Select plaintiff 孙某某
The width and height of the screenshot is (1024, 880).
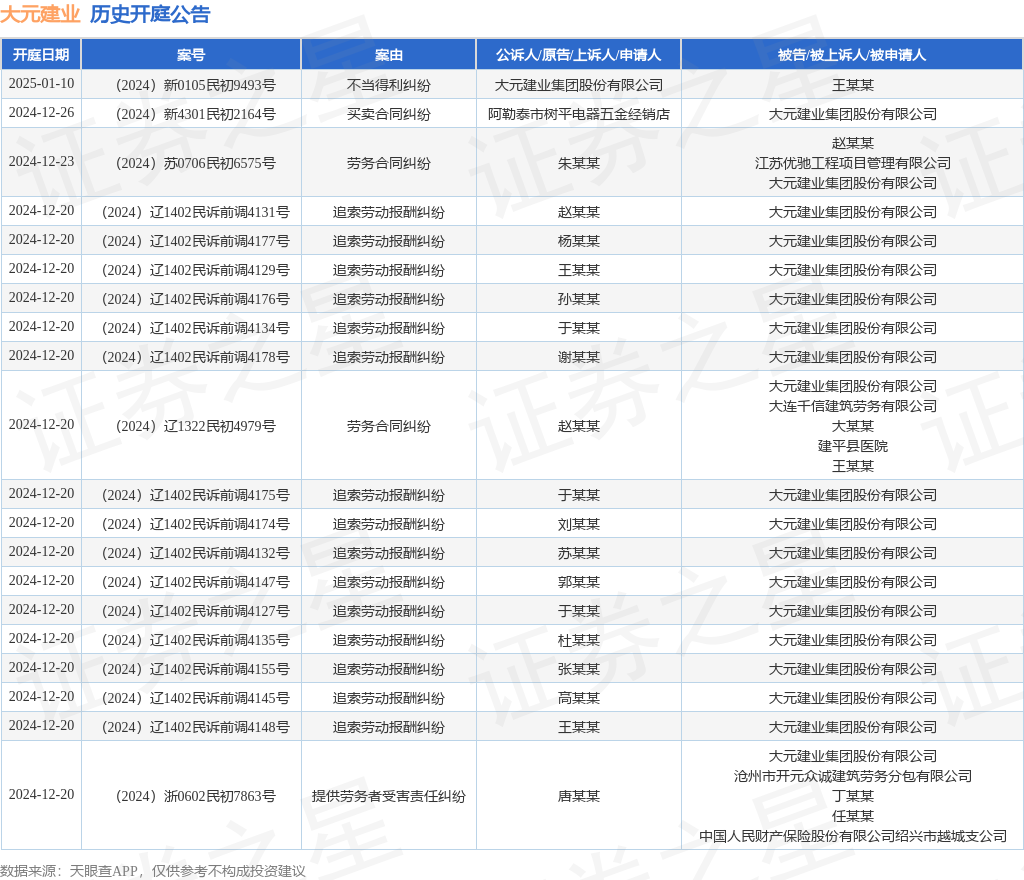[x=579, y=299]
